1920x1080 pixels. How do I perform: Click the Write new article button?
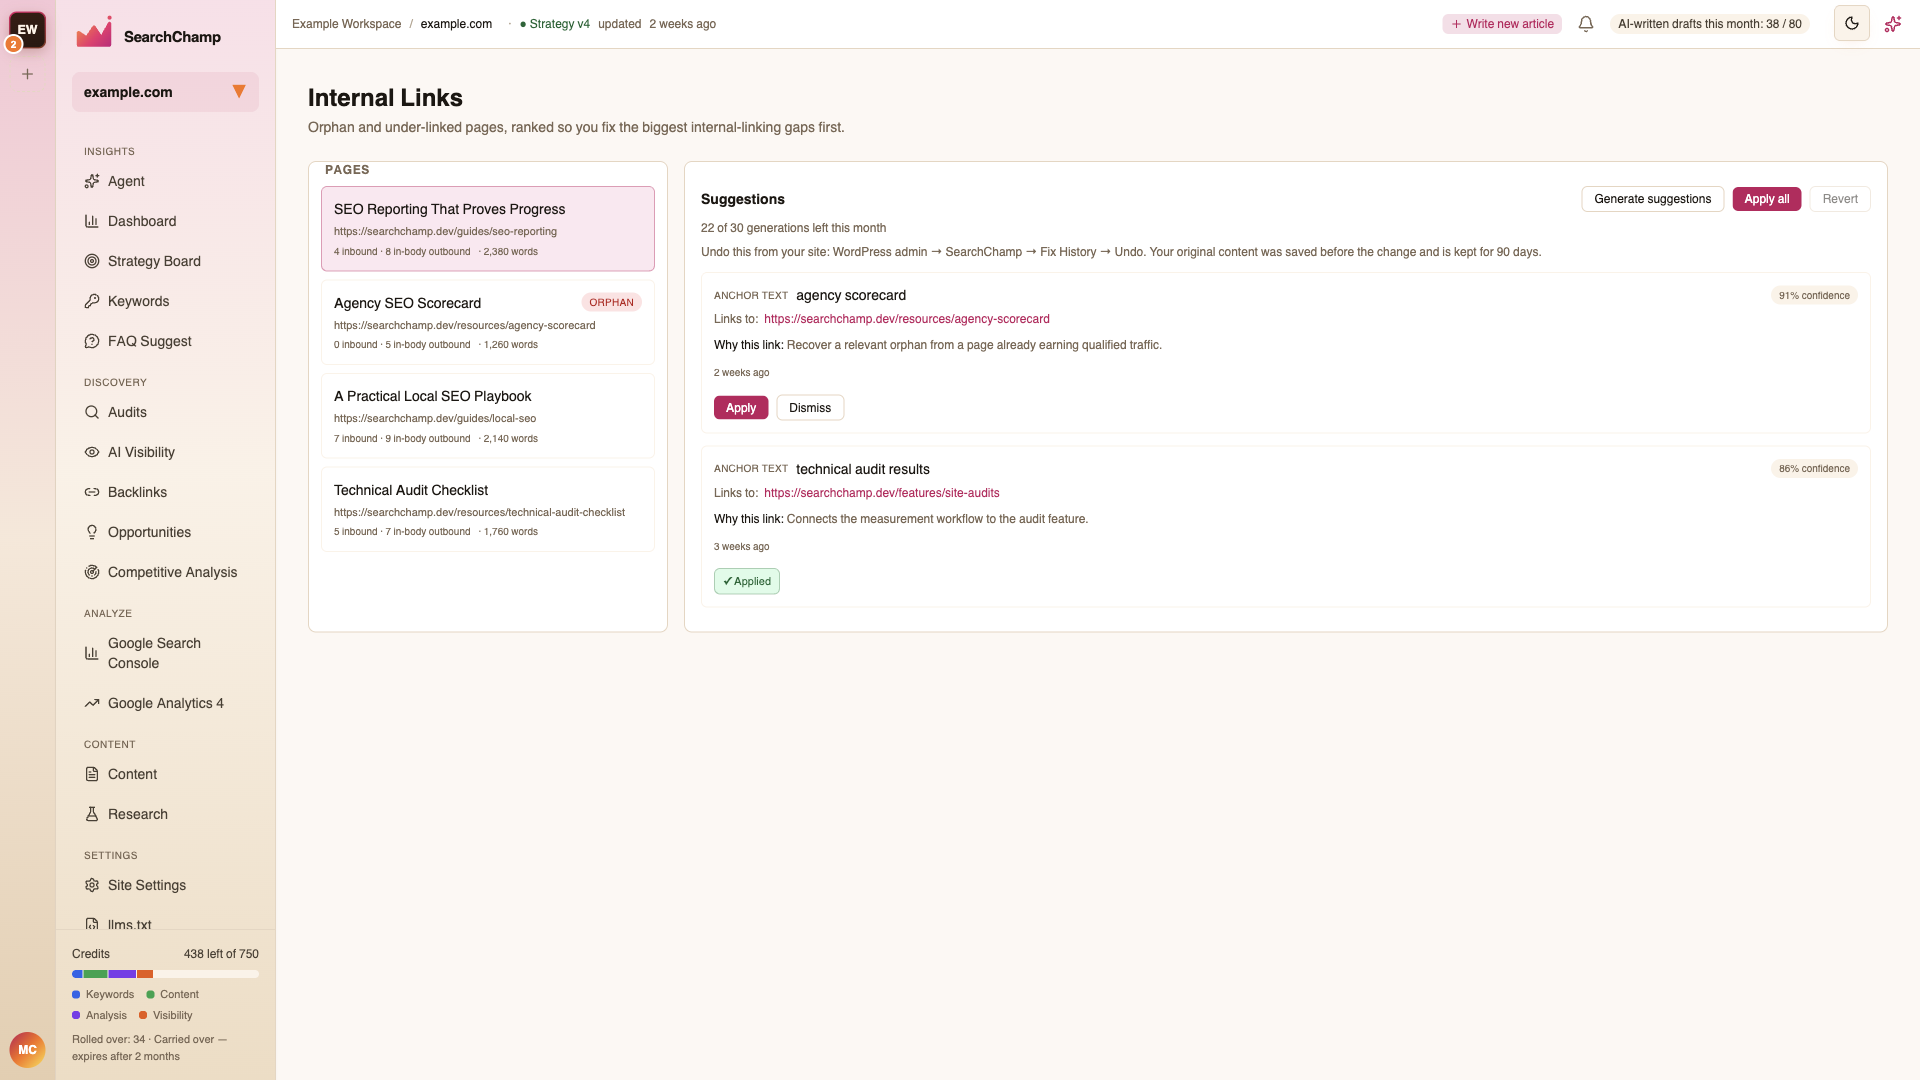point(1502,24)
